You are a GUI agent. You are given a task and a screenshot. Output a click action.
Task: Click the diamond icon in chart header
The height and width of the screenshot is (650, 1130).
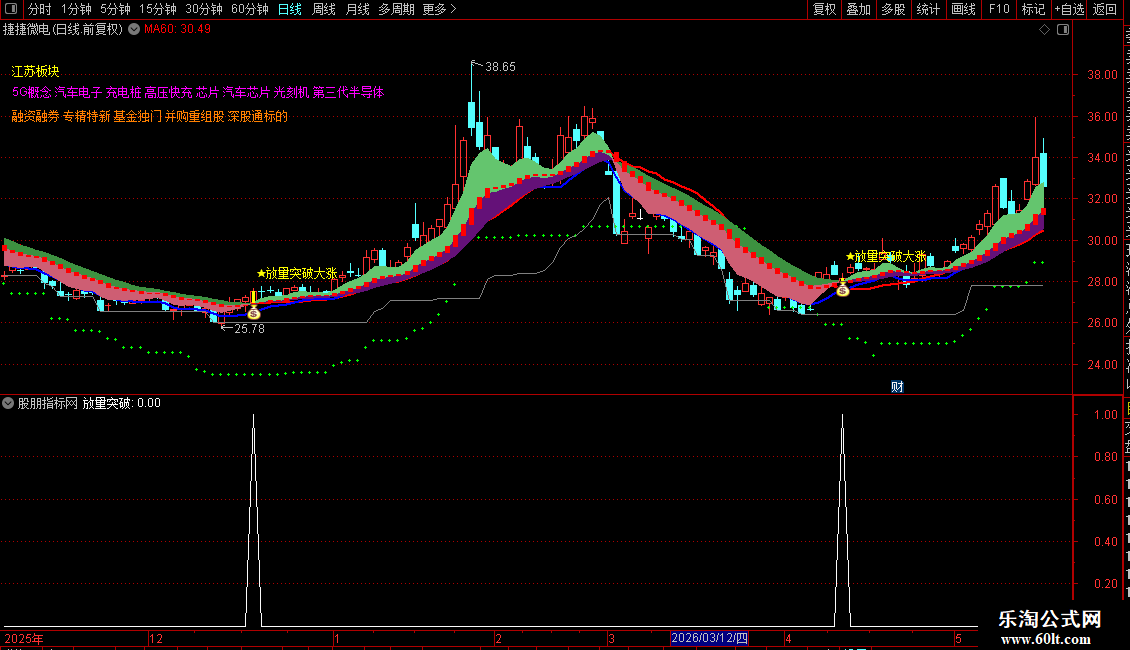click(x=1044, y=30)
